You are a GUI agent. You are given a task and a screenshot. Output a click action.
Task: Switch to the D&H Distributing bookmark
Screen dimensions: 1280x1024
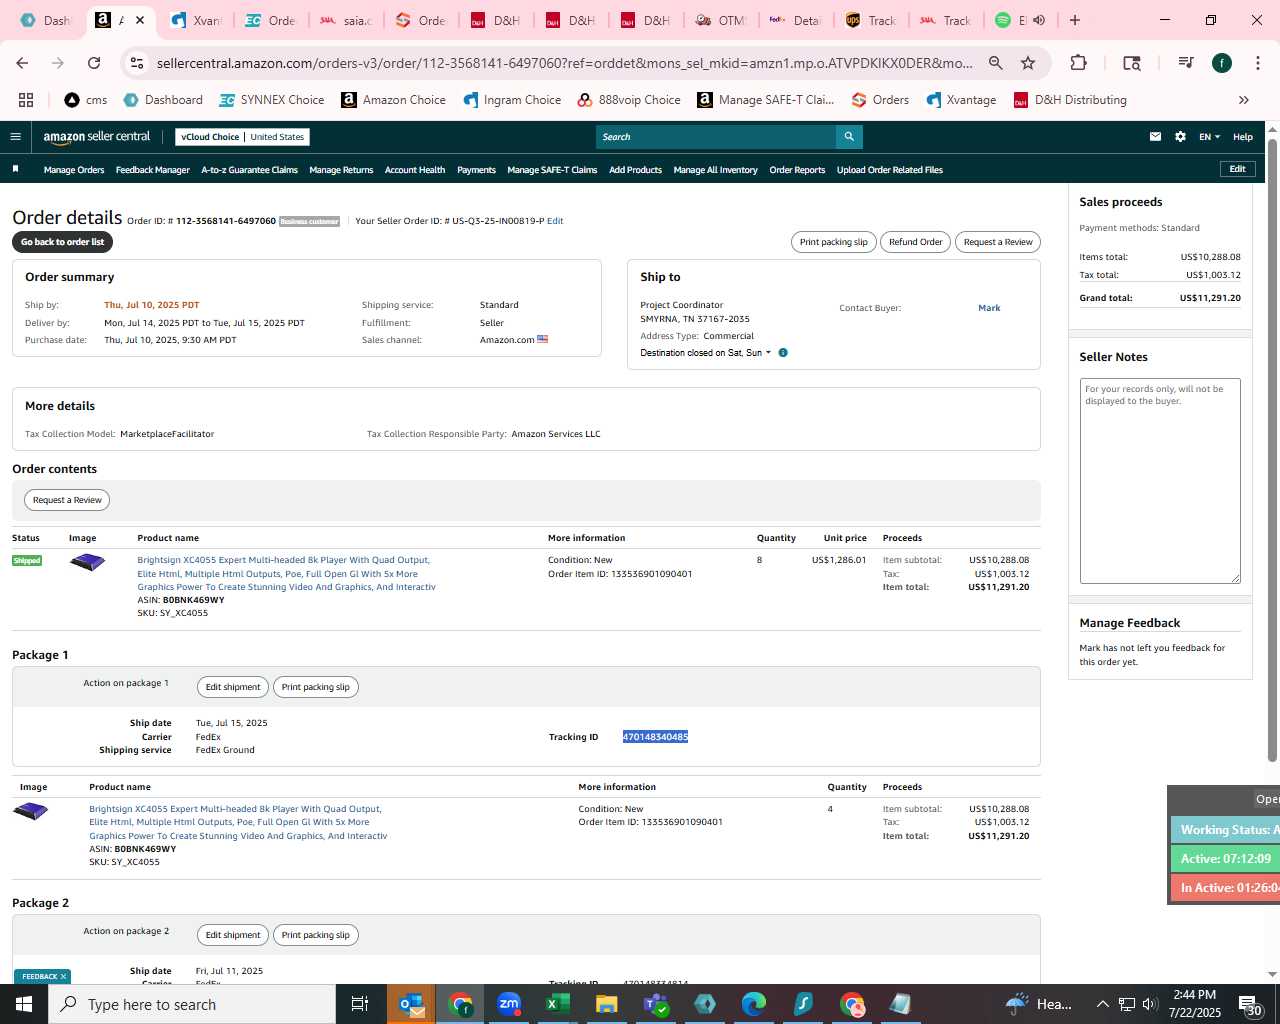pyautogui.click(x=1070, y=100)
